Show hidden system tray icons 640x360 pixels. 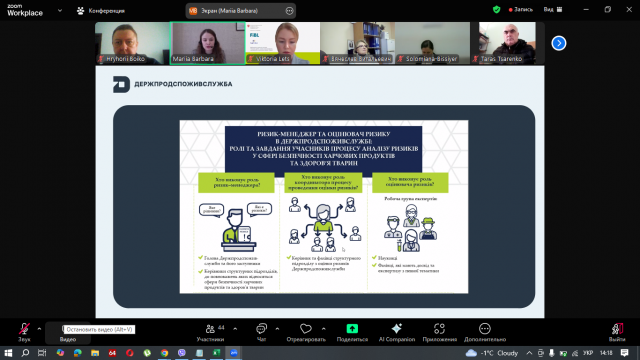[529, 353]
